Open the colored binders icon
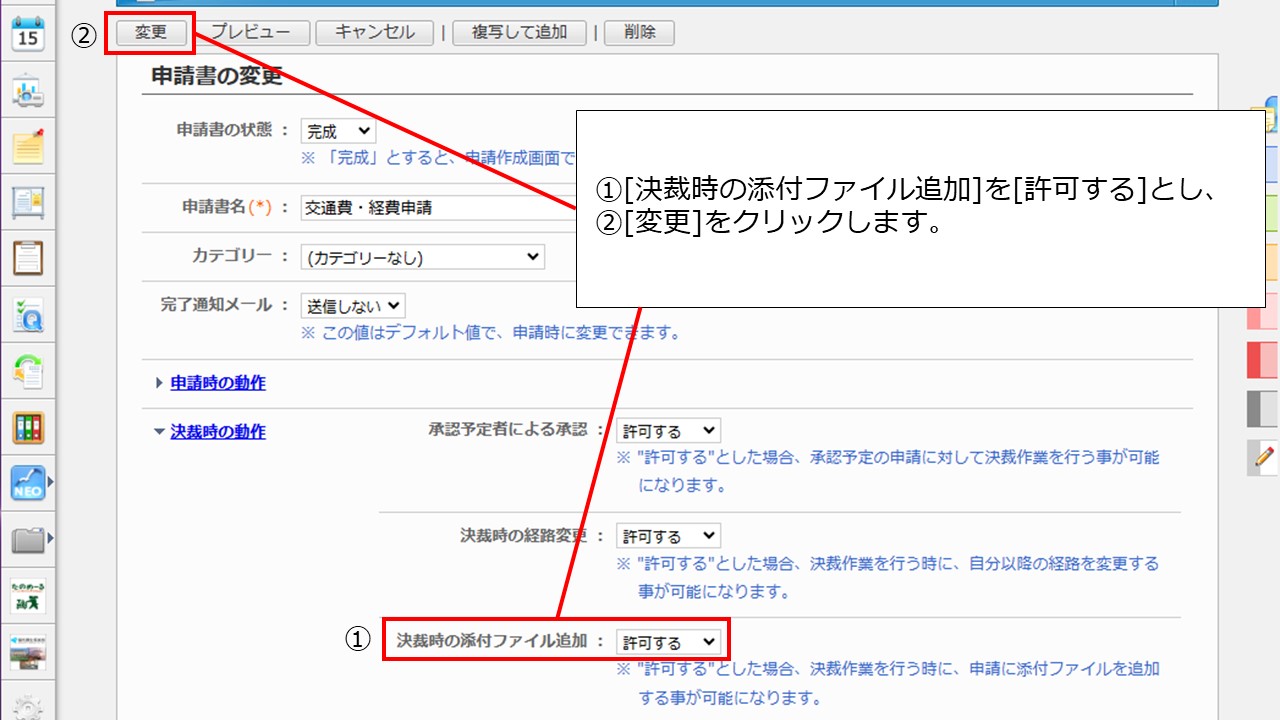1280x720 pixels. click(28, 428)
